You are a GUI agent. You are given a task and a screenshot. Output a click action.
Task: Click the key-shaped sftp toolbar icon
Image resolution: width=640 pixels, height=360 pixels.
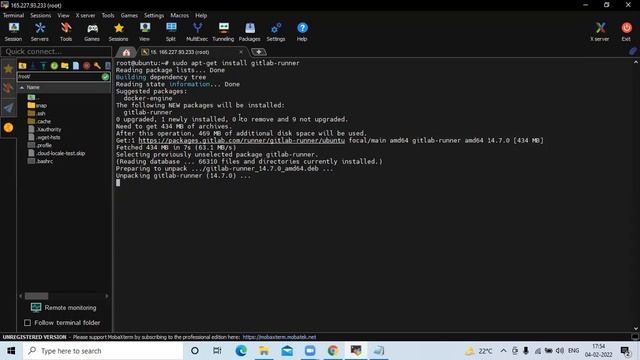click(97, 66)
